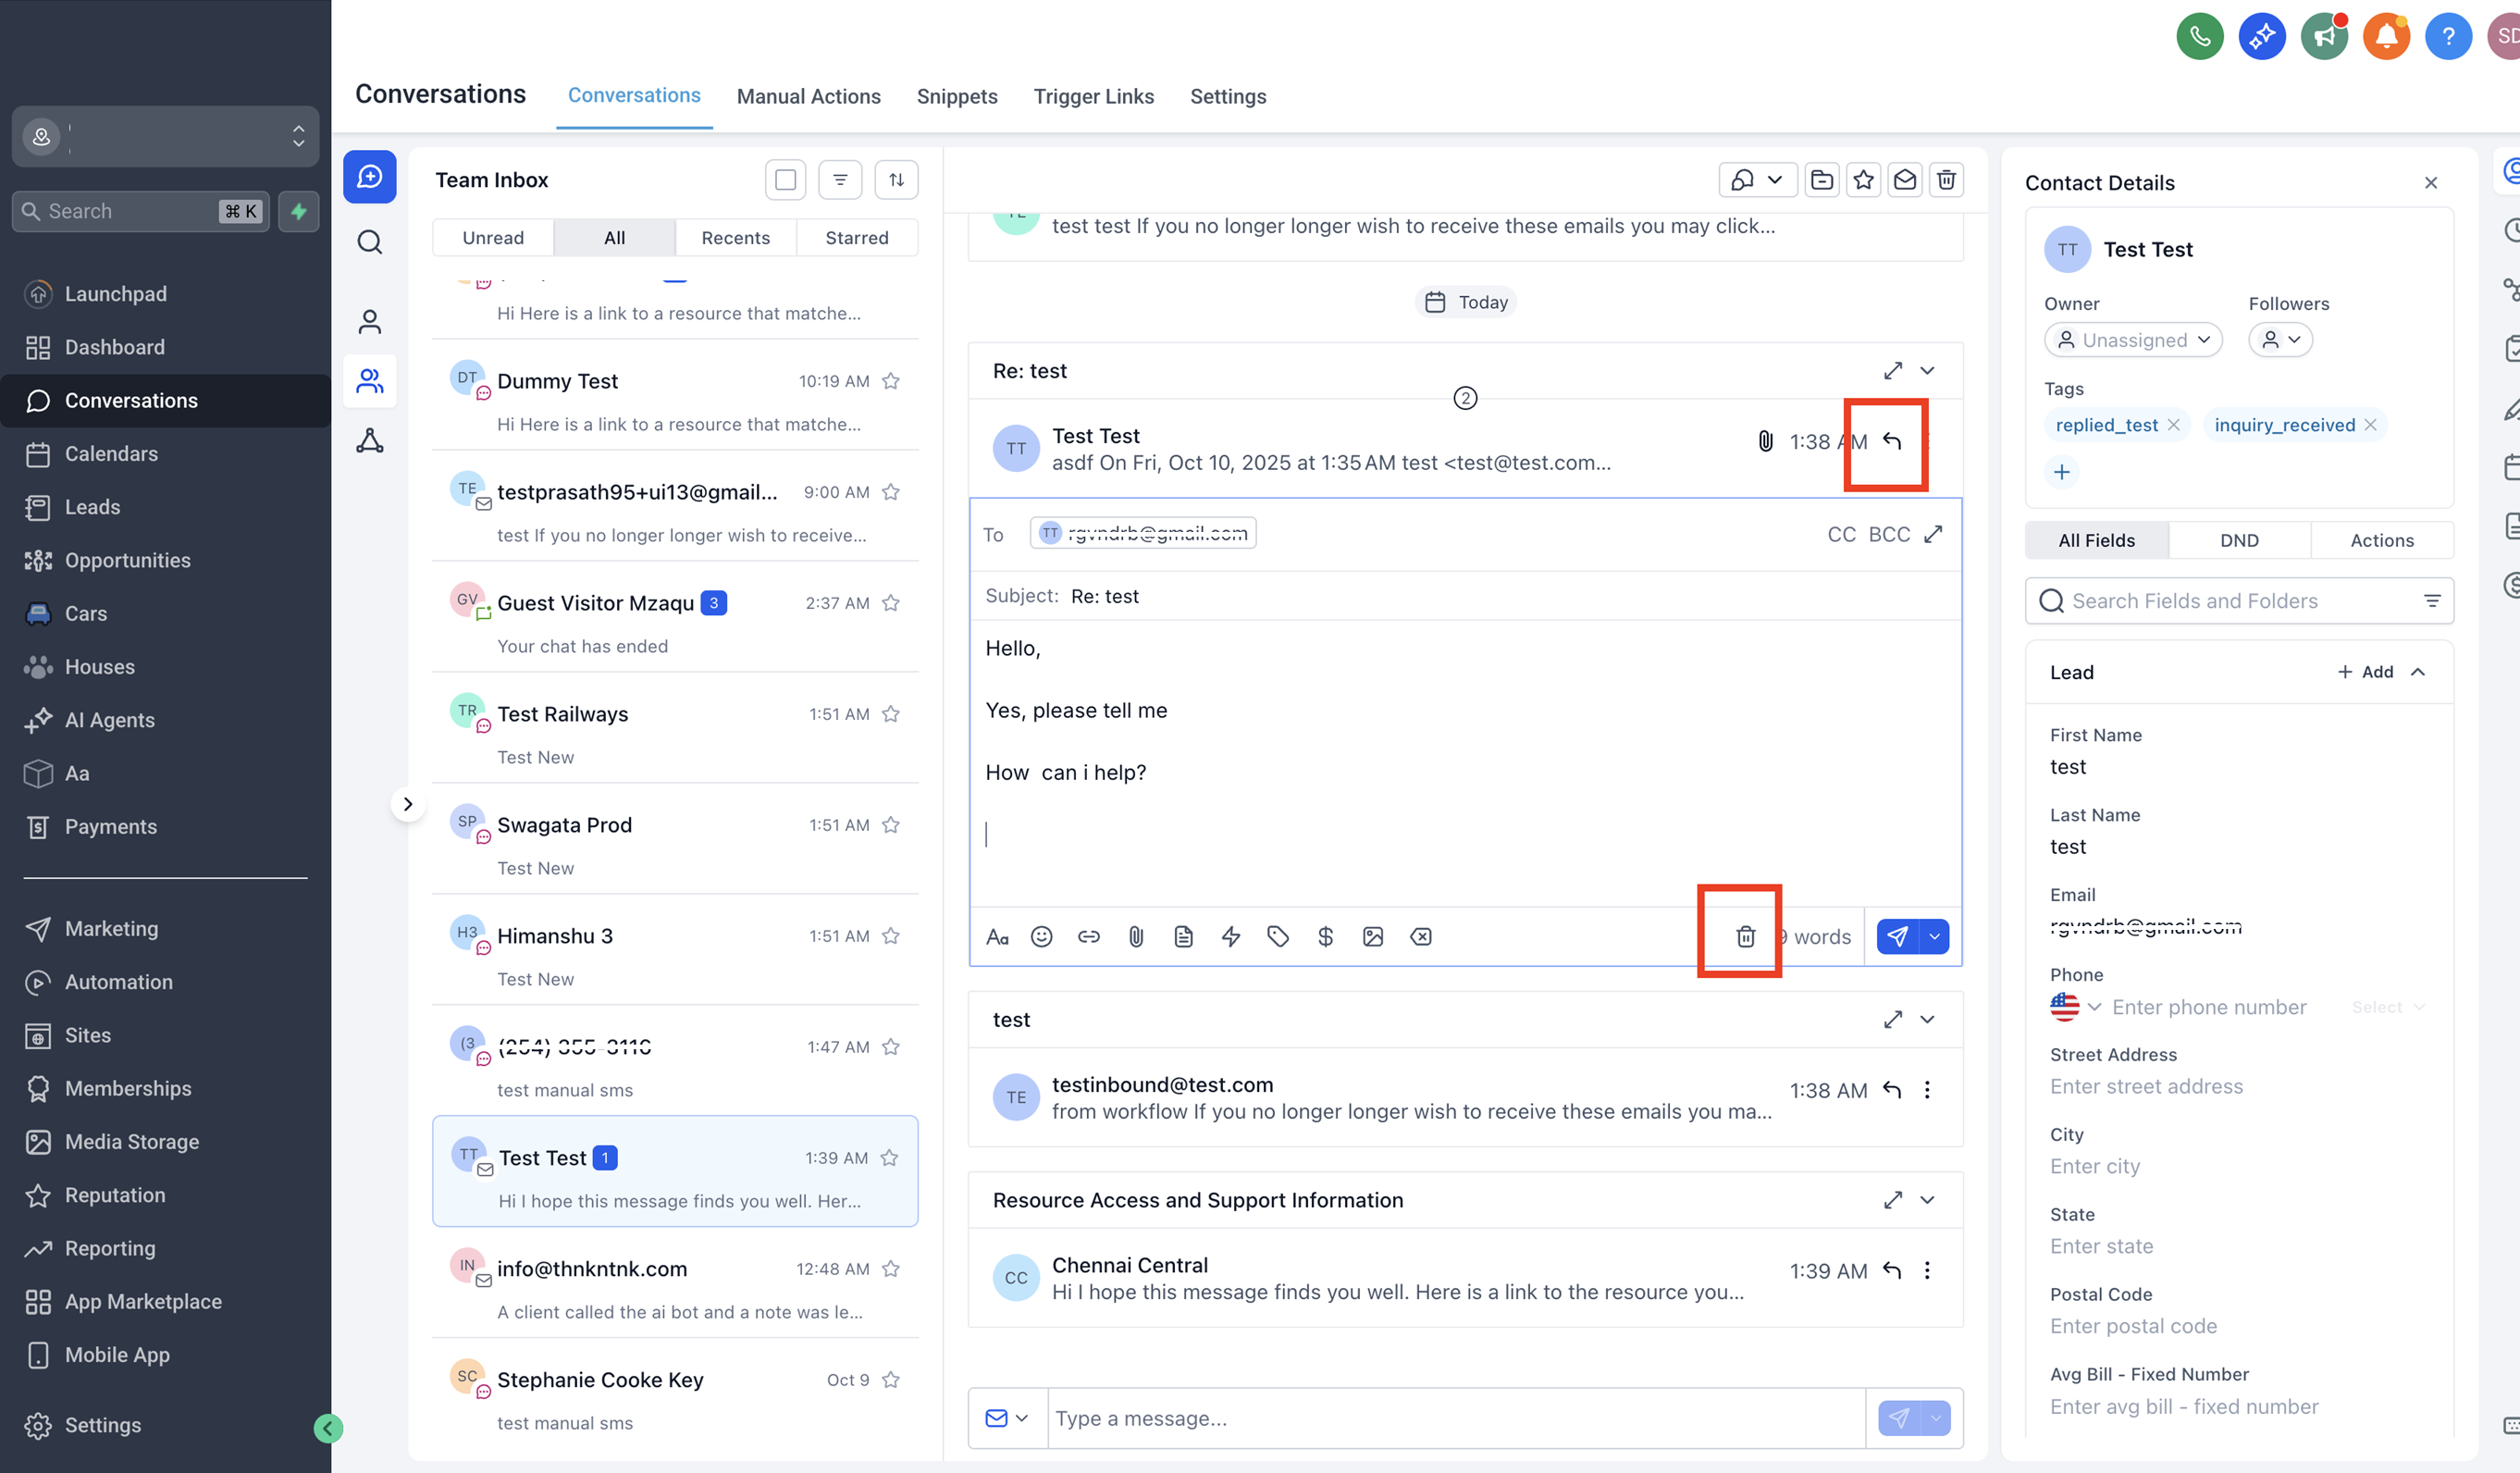Select the Unread inbox filter tab
Image resolution: width=2520 pixels, height=1473 pixels.
point(493,238)
